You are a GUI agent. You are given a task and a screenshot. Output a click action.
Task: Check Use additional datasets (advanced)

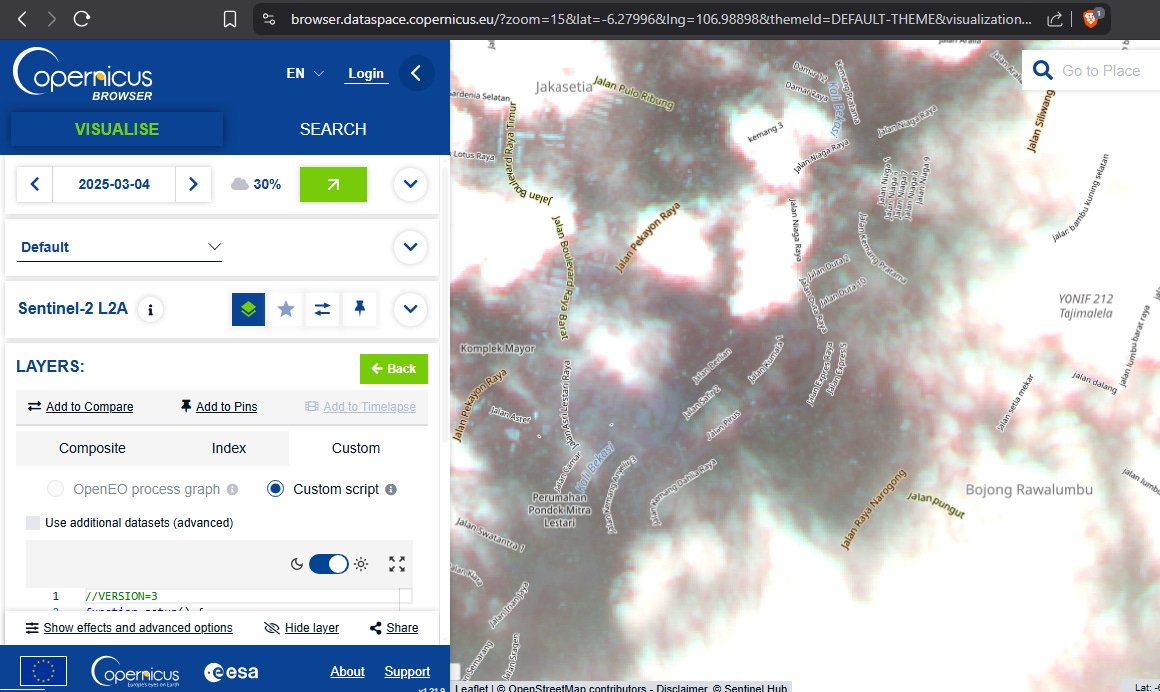pos(33,523)
